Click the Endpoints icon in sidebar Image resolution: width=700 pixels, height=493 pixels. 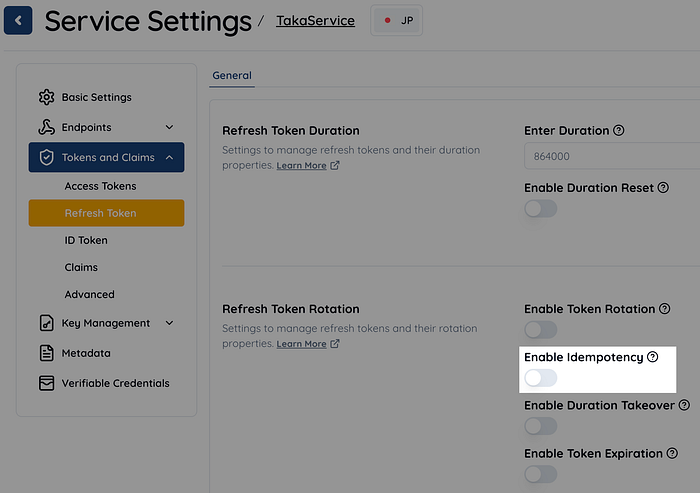46,127
